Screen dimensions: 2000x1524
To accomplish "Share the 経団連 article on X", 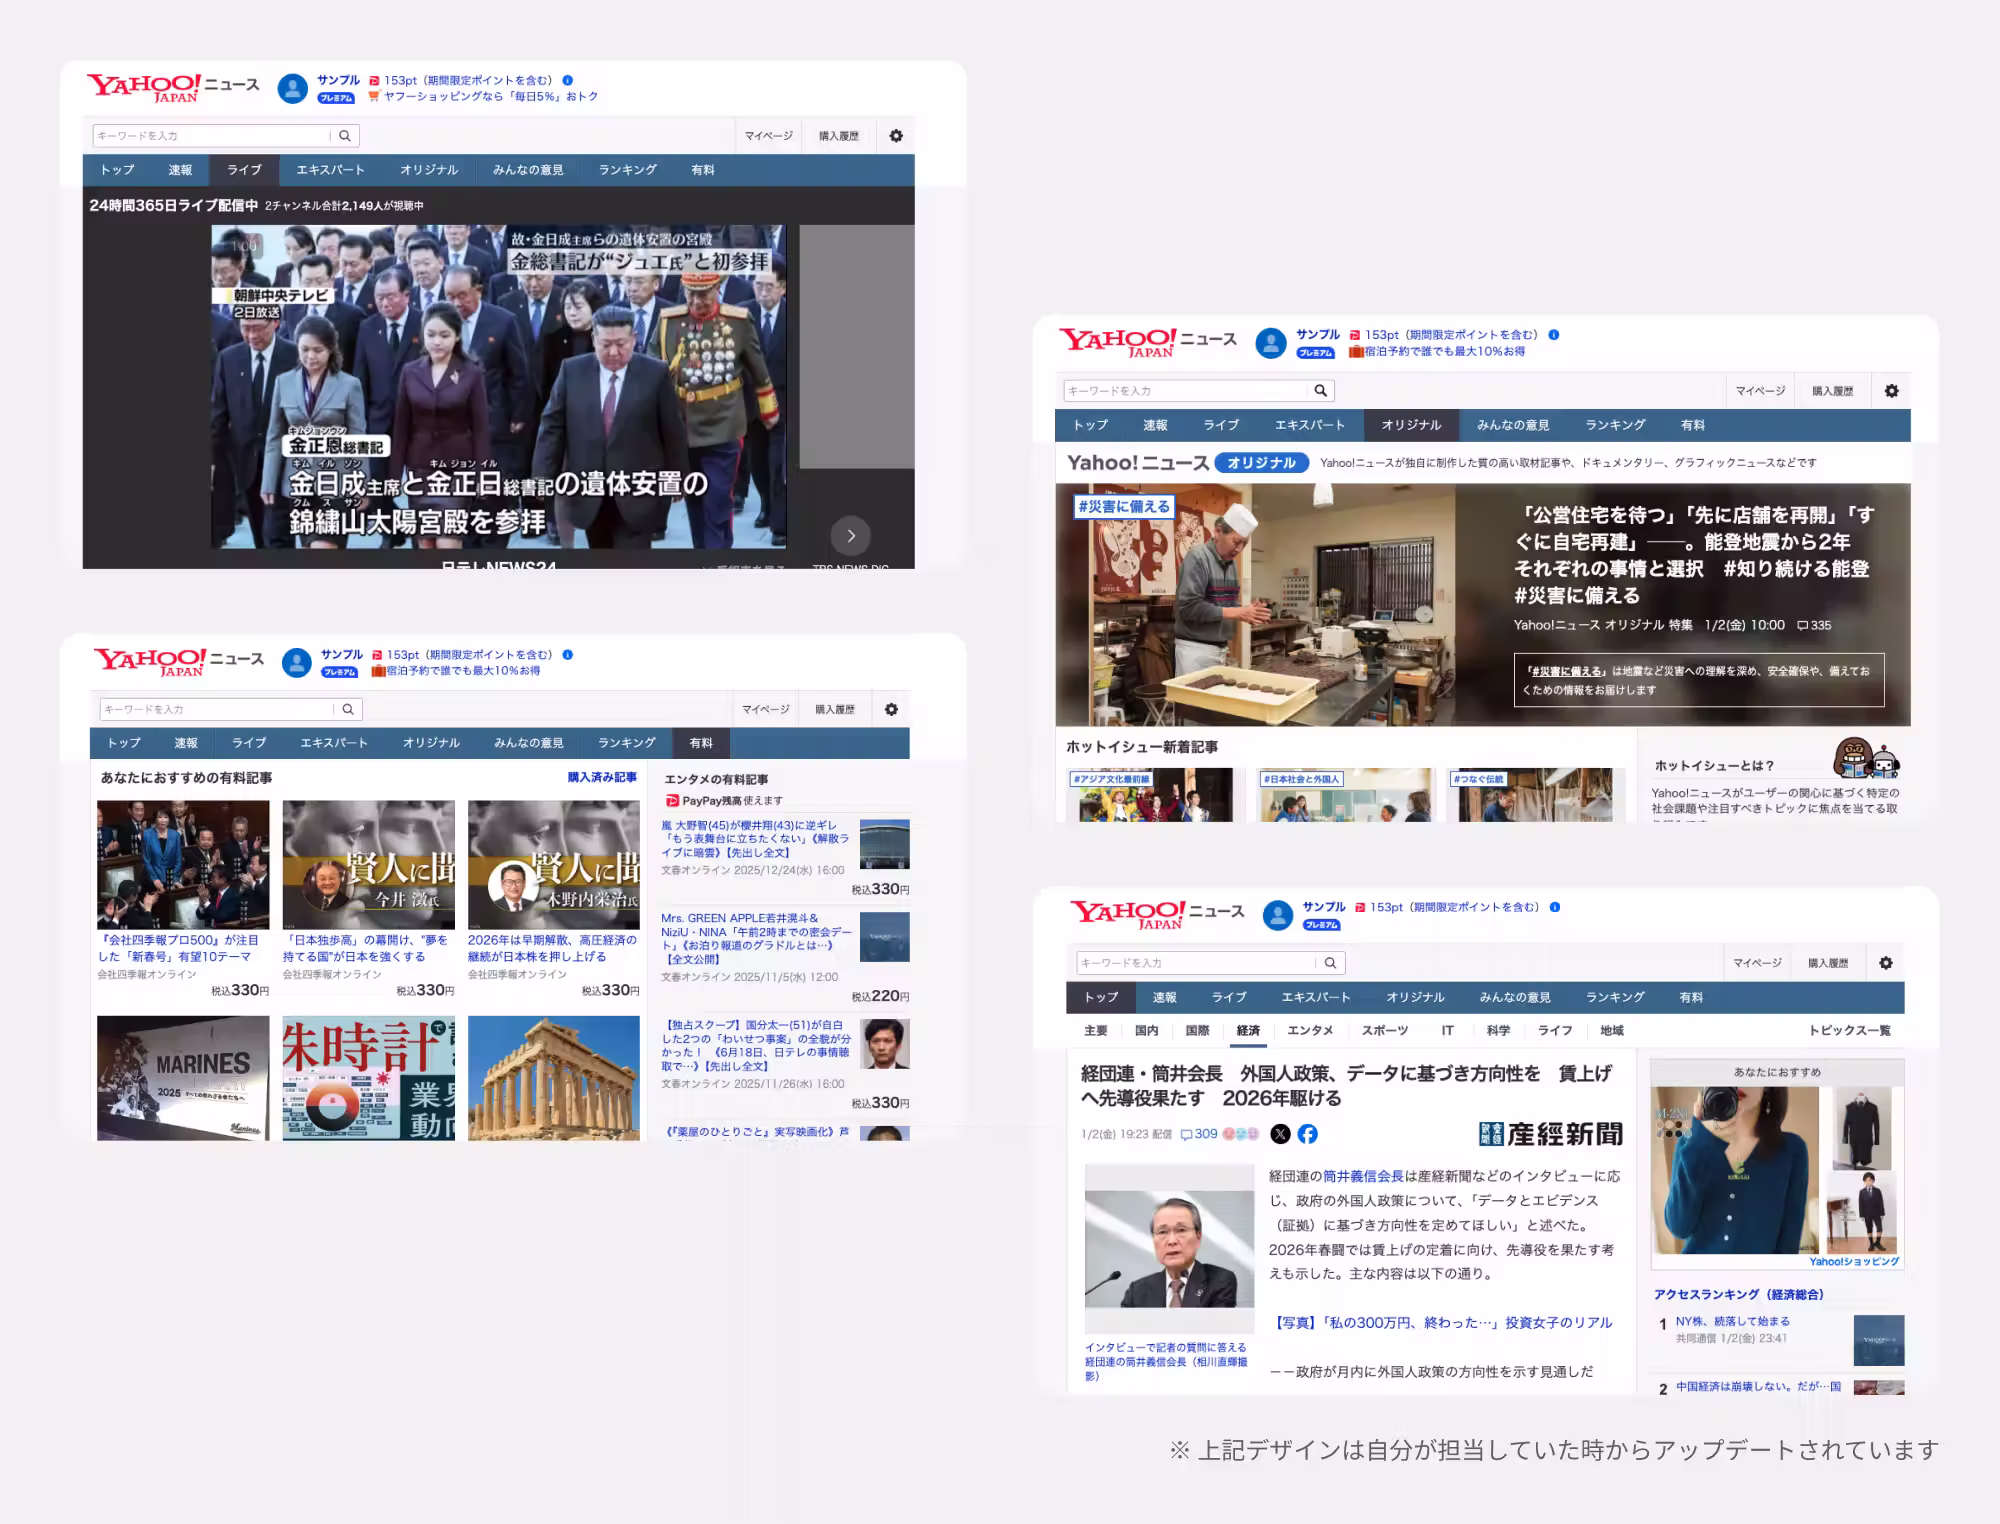I will (x=1280, y=1133).
